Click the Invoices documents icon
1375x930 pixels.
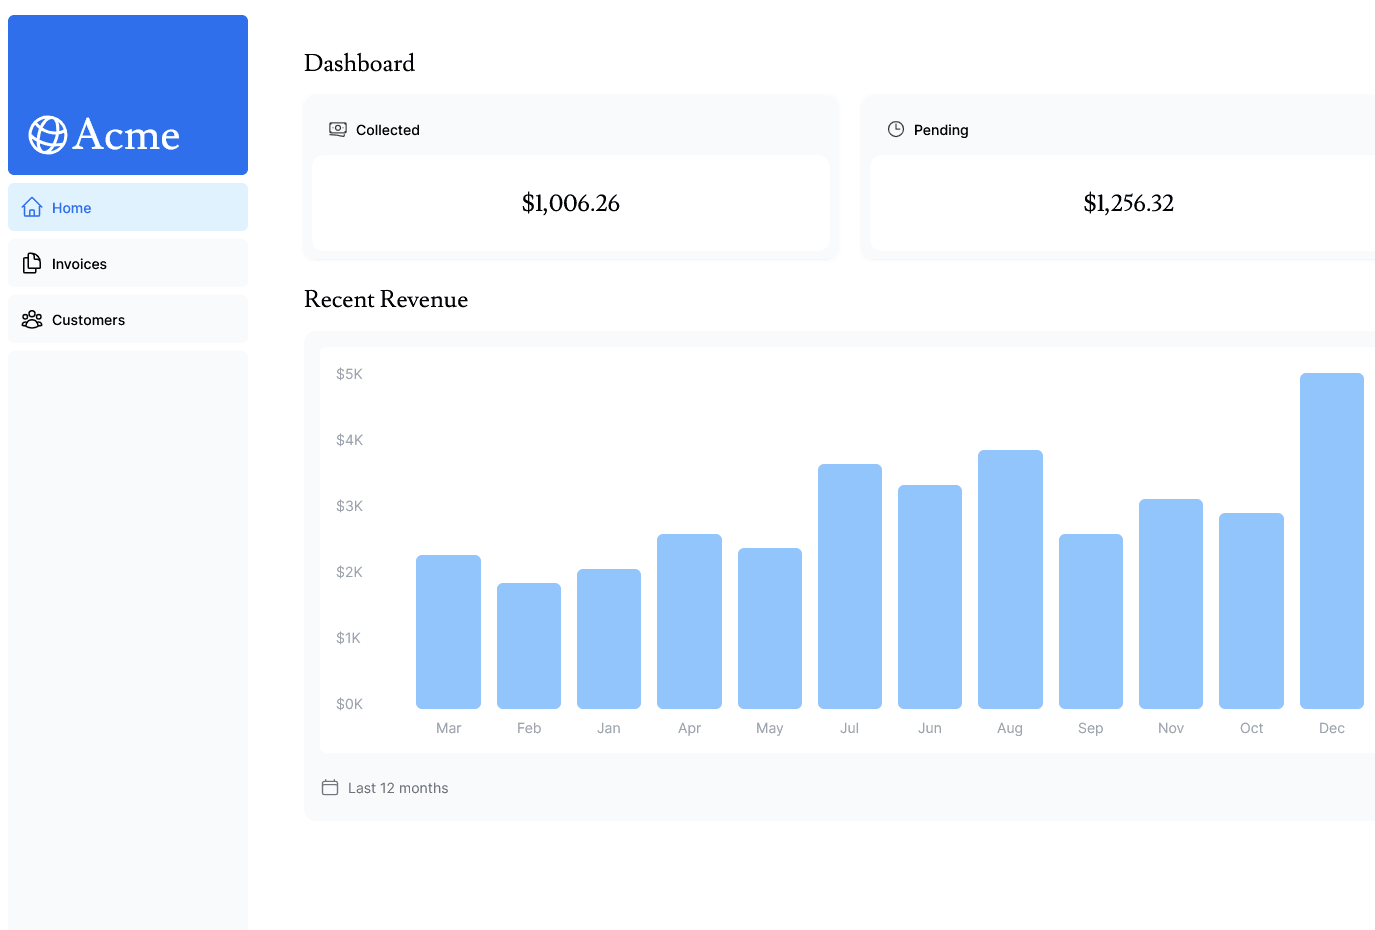32,263
